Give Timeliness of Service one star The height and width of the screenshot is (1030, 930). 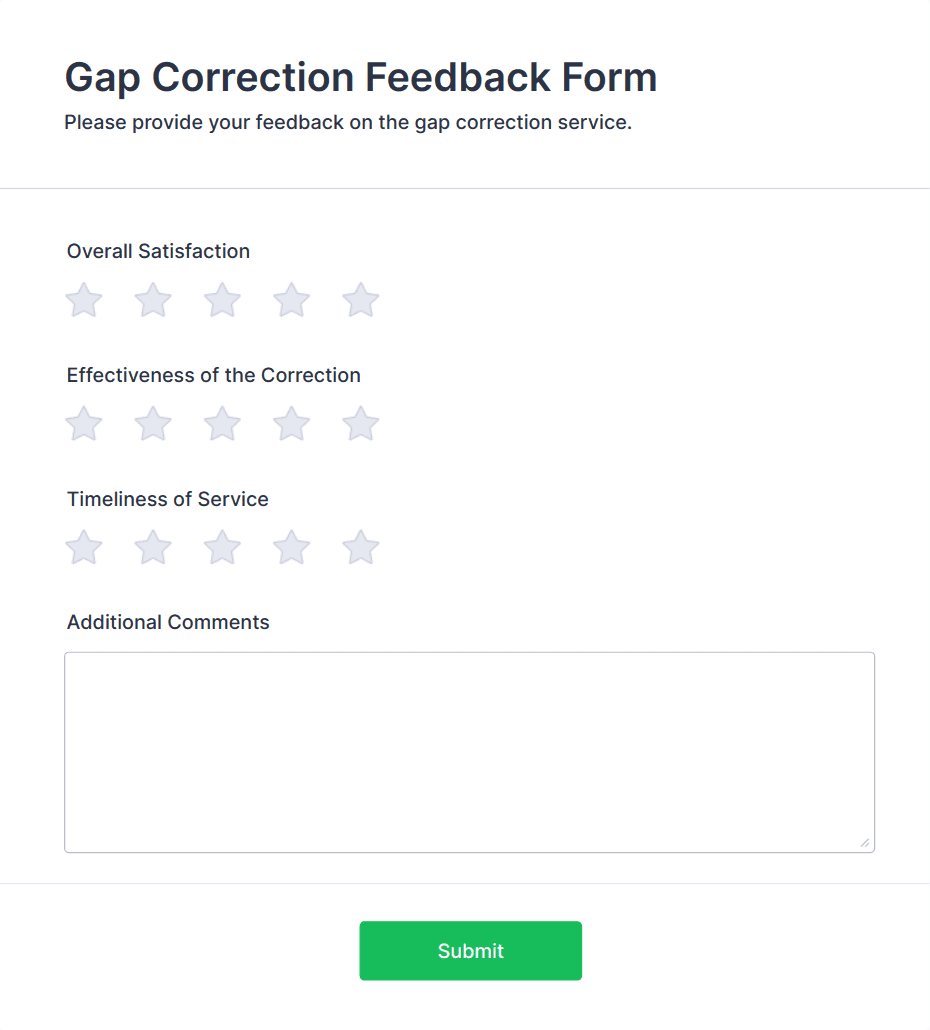tap(84, 547)
